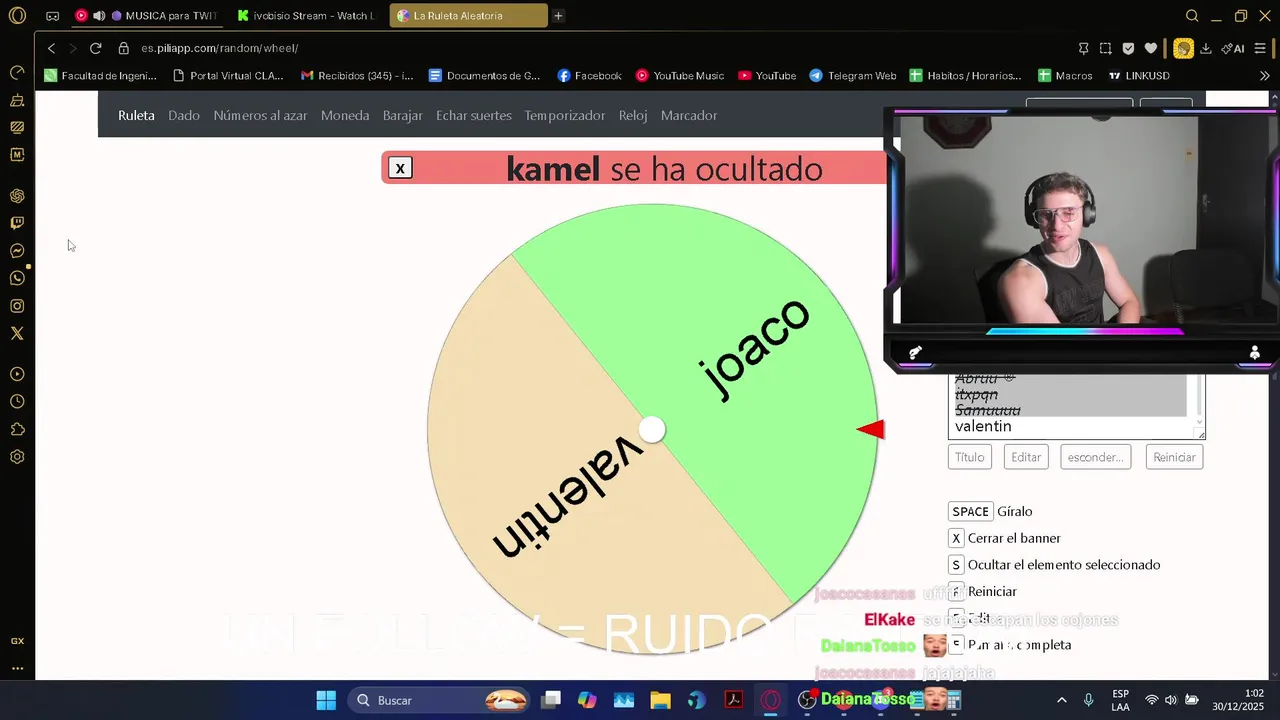The height and width of the screenshot is (720, 1280).
Task: Click the white center hub of the wheel
Action: click(x=652, y=430)
